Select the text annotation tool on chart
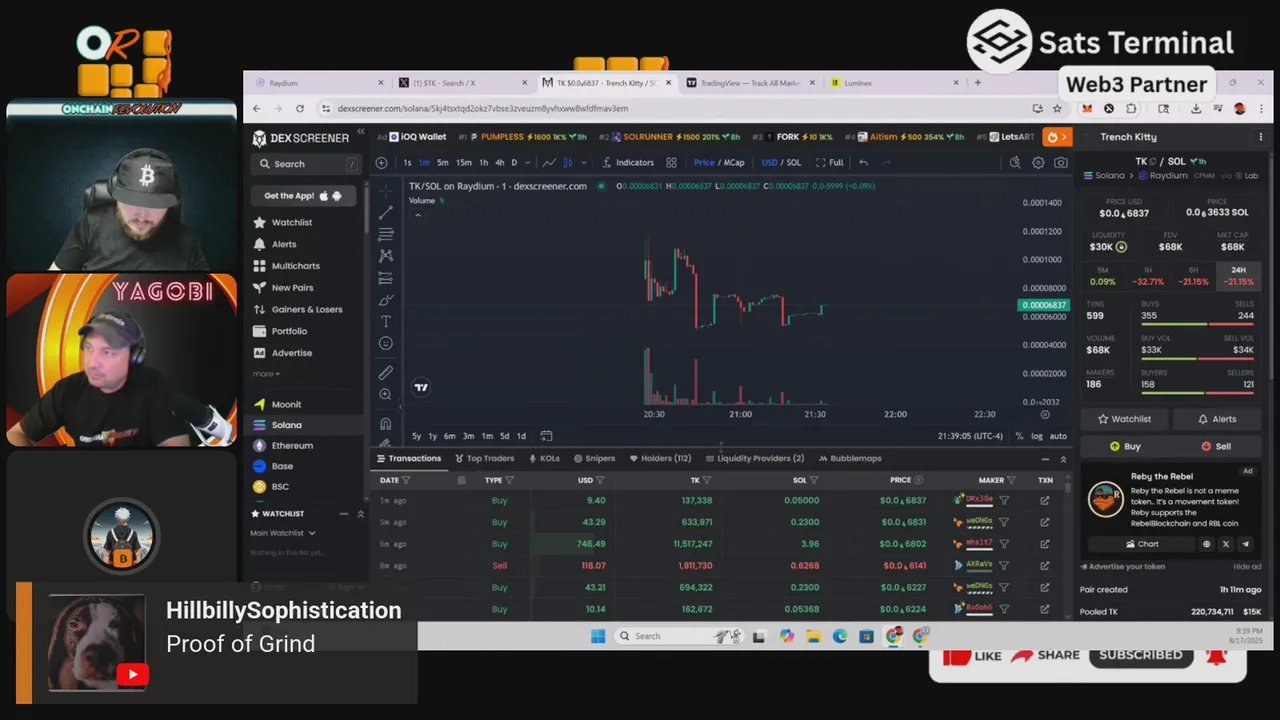The height and width of the screenshot is (720, 1280). (386, 322)
